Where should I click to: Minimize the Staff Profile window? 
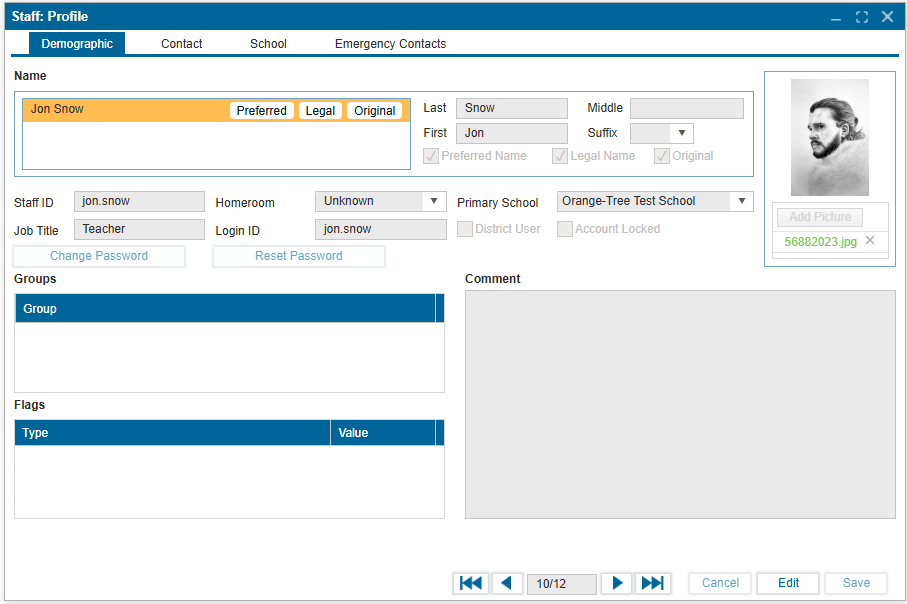pos(836,17)
